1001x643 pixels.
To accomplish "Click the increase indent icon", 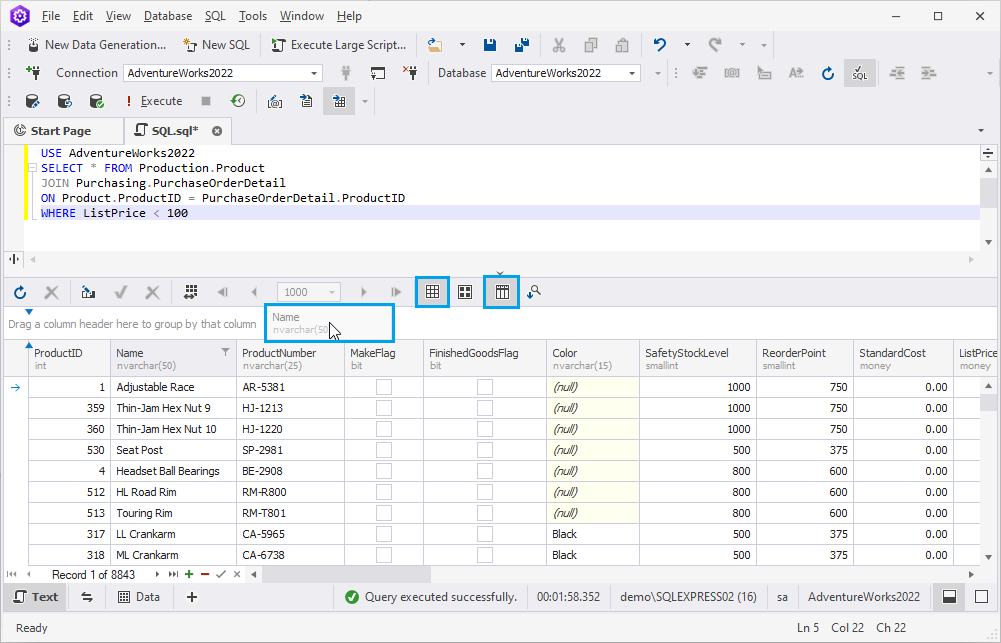I will [x=928, y=73].
